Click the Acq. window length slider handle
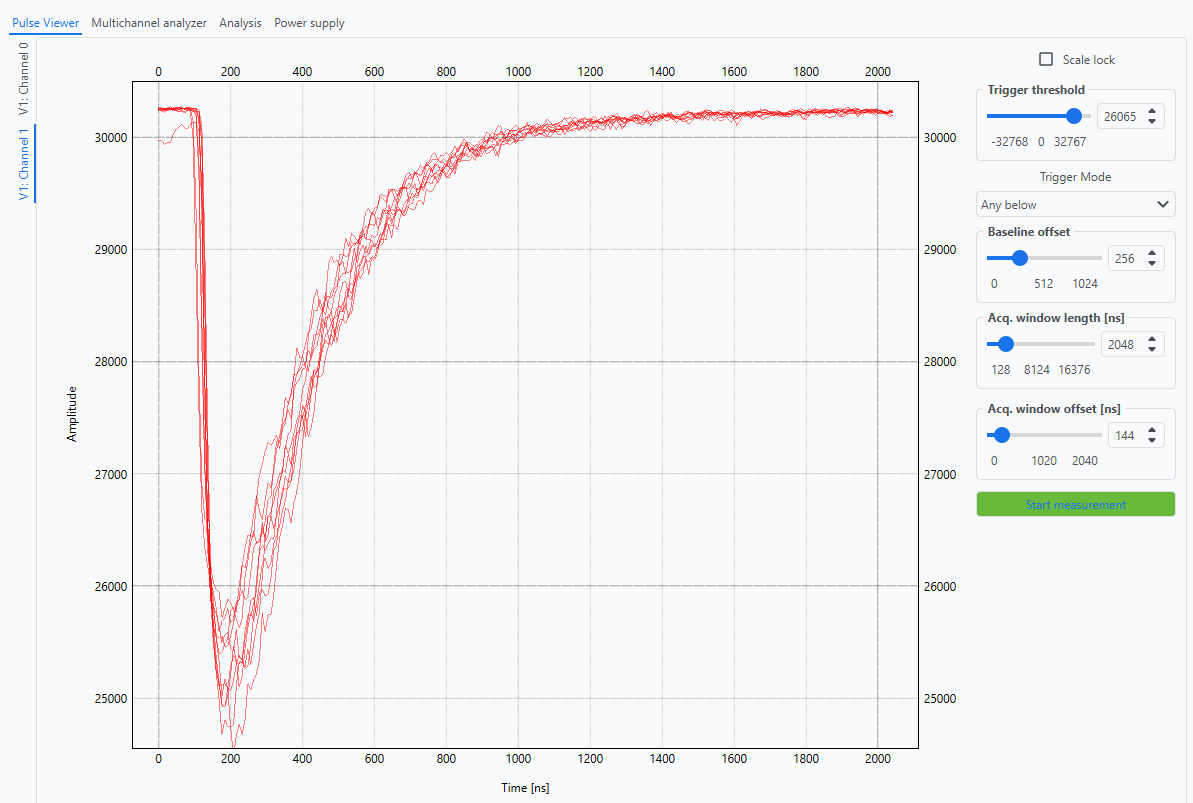 (x=1006, y=344)
